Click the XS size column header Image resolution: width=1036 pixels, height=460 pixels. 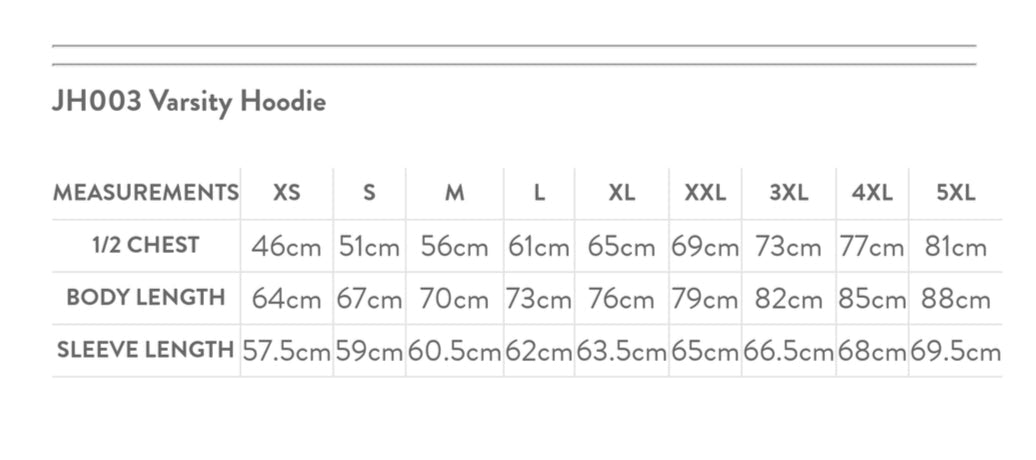coord(287,193)
